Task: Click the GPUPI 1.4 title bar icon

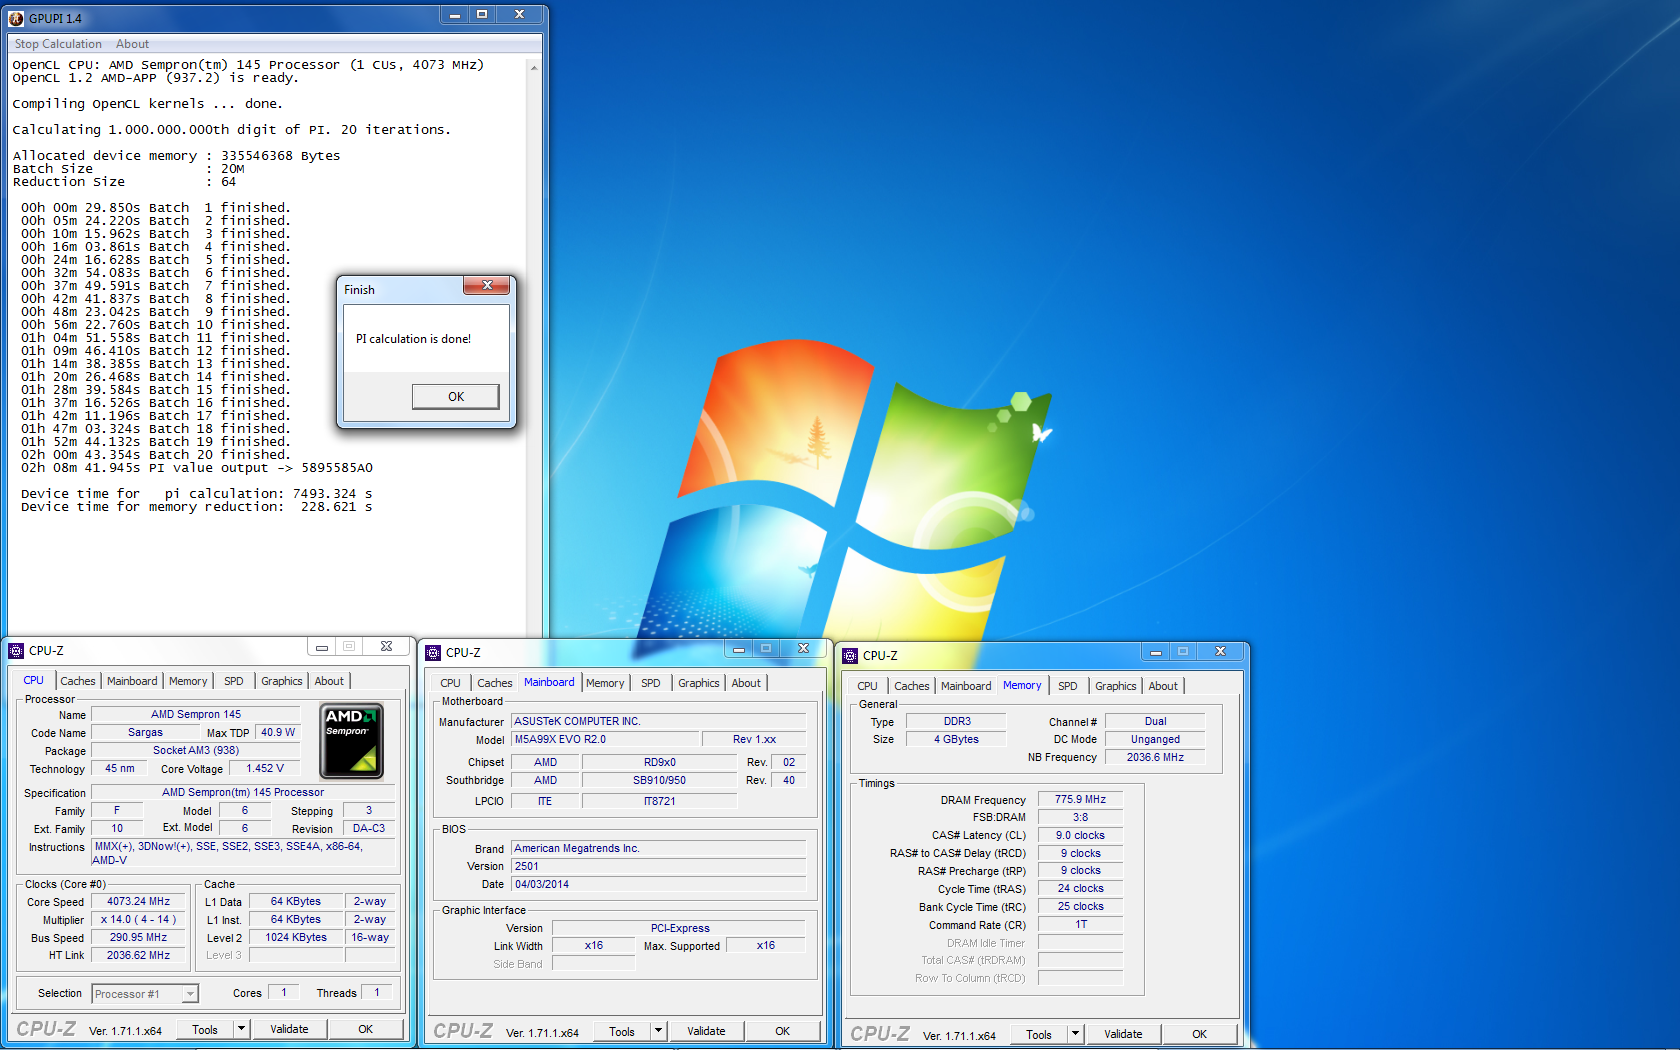Action: (x=16, y=18)
